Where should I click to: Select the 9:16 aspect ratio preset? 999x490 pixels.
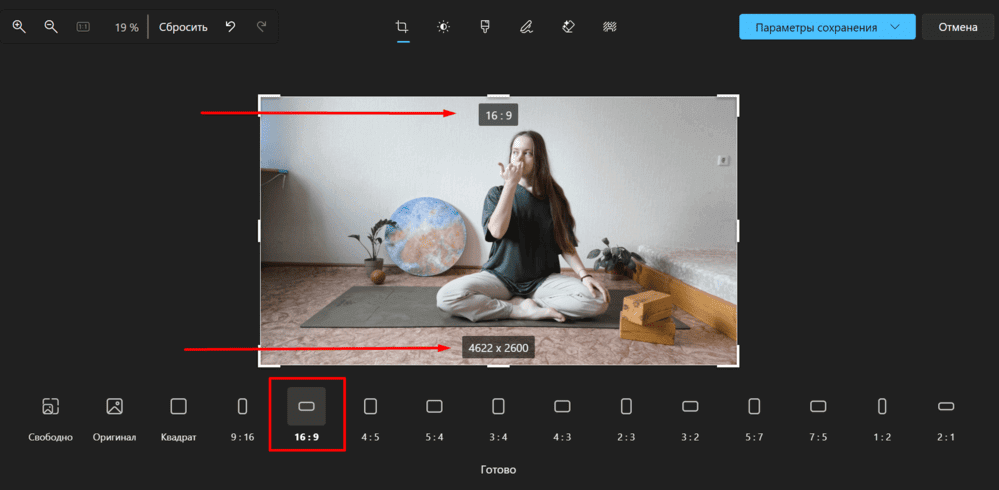click(x=242, y=417)
